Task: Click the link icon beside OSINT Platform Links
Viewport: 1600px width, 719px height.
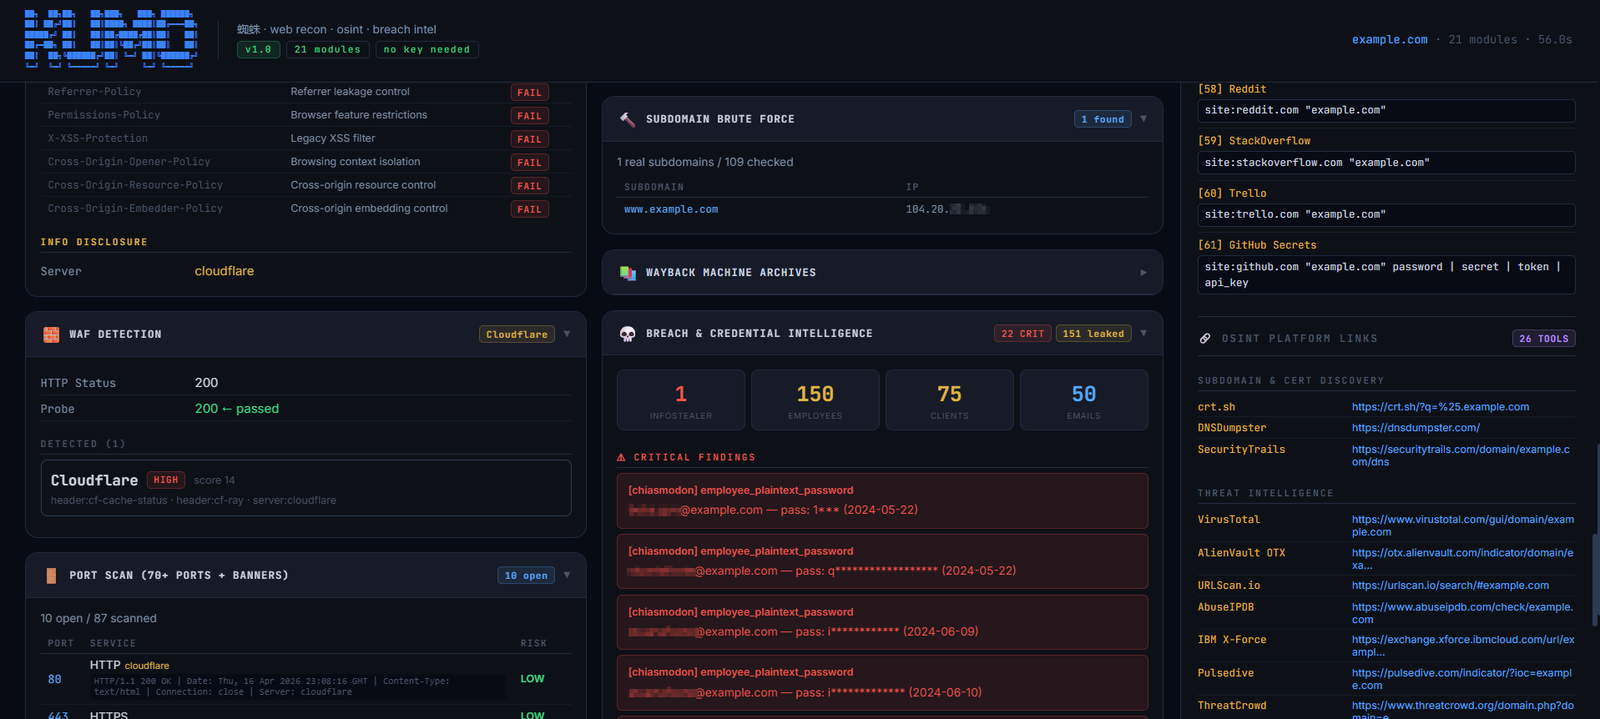Action: point(1205,339)
